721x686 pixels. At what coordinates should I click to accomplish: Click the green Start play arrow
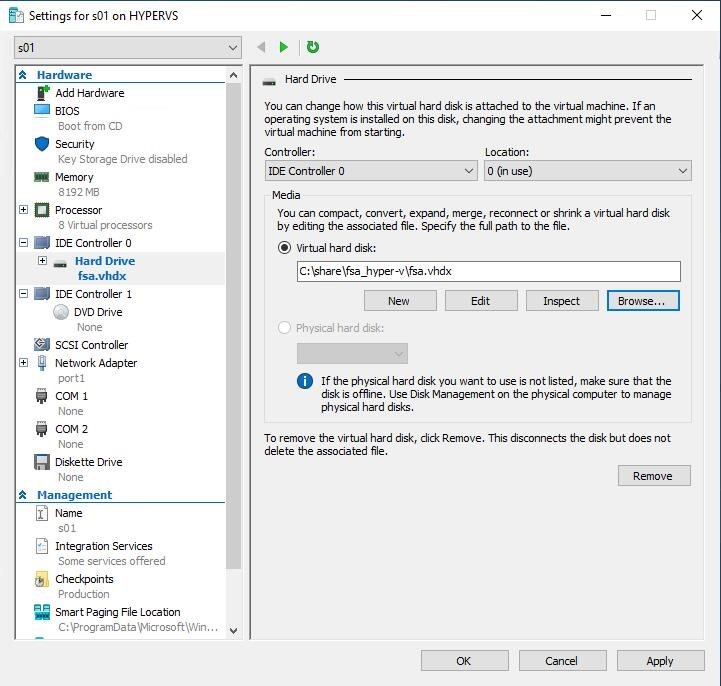(284, 47)
